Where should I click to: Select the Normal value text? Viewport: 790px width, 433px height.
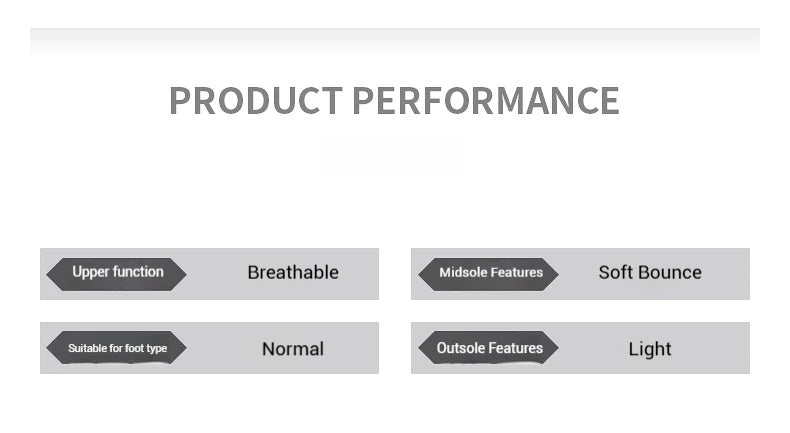point(293,349)
